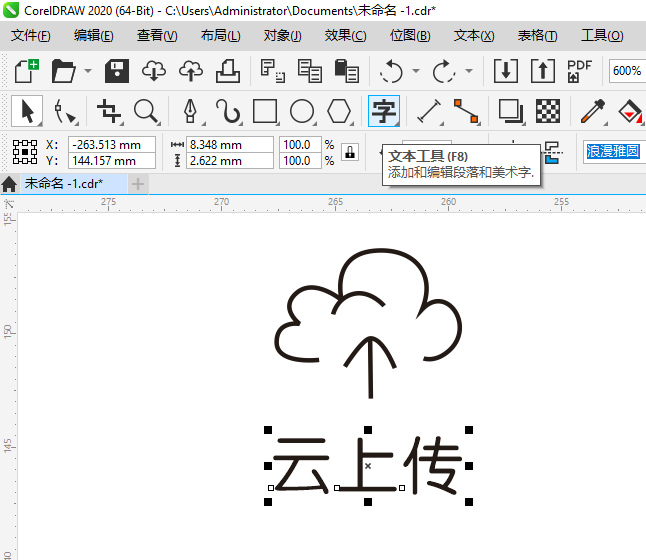Image resolution: width=646 pixels, height=560 pixels.
Task: Open the Undo history dropdown arrow
Action: [416, 71]
